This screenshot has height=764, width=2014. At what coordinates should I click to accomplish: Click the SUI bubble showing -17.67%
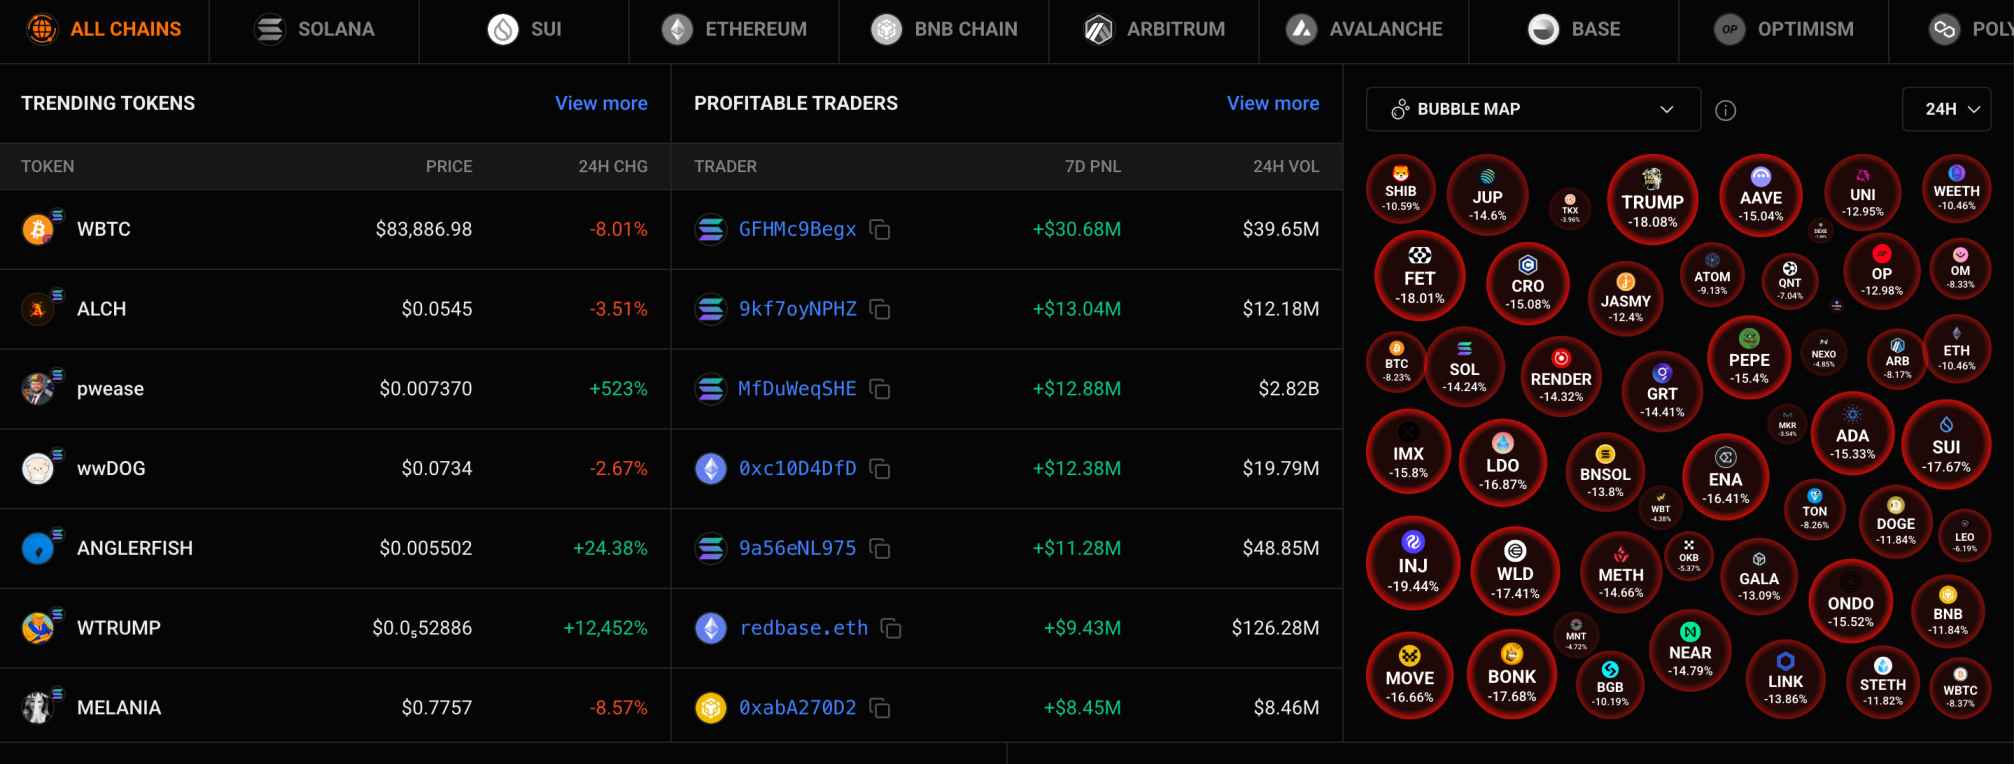(x=1946, y=445)
